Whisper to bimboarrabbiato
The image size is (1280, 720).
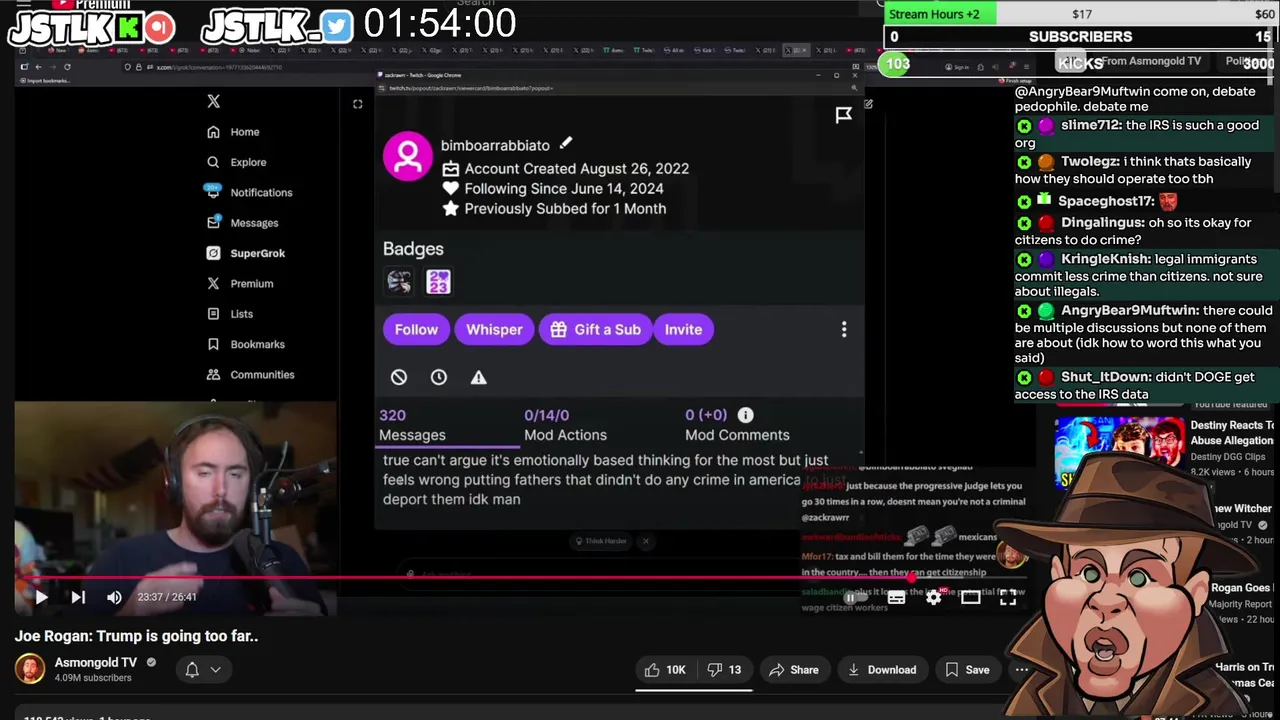(494, 329)
